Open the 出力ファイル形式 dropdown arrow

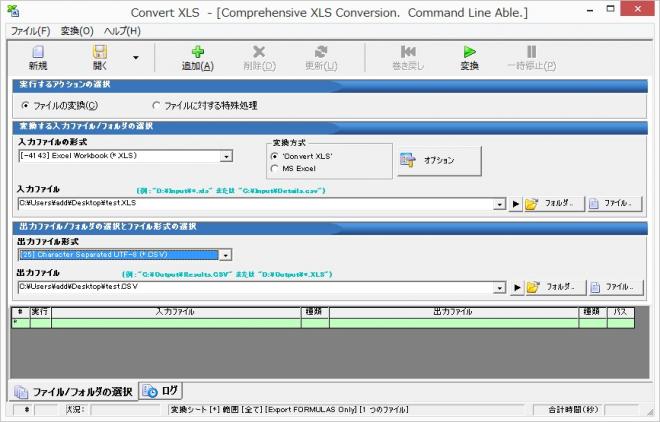pyautogui.click(x=226, y=255)
